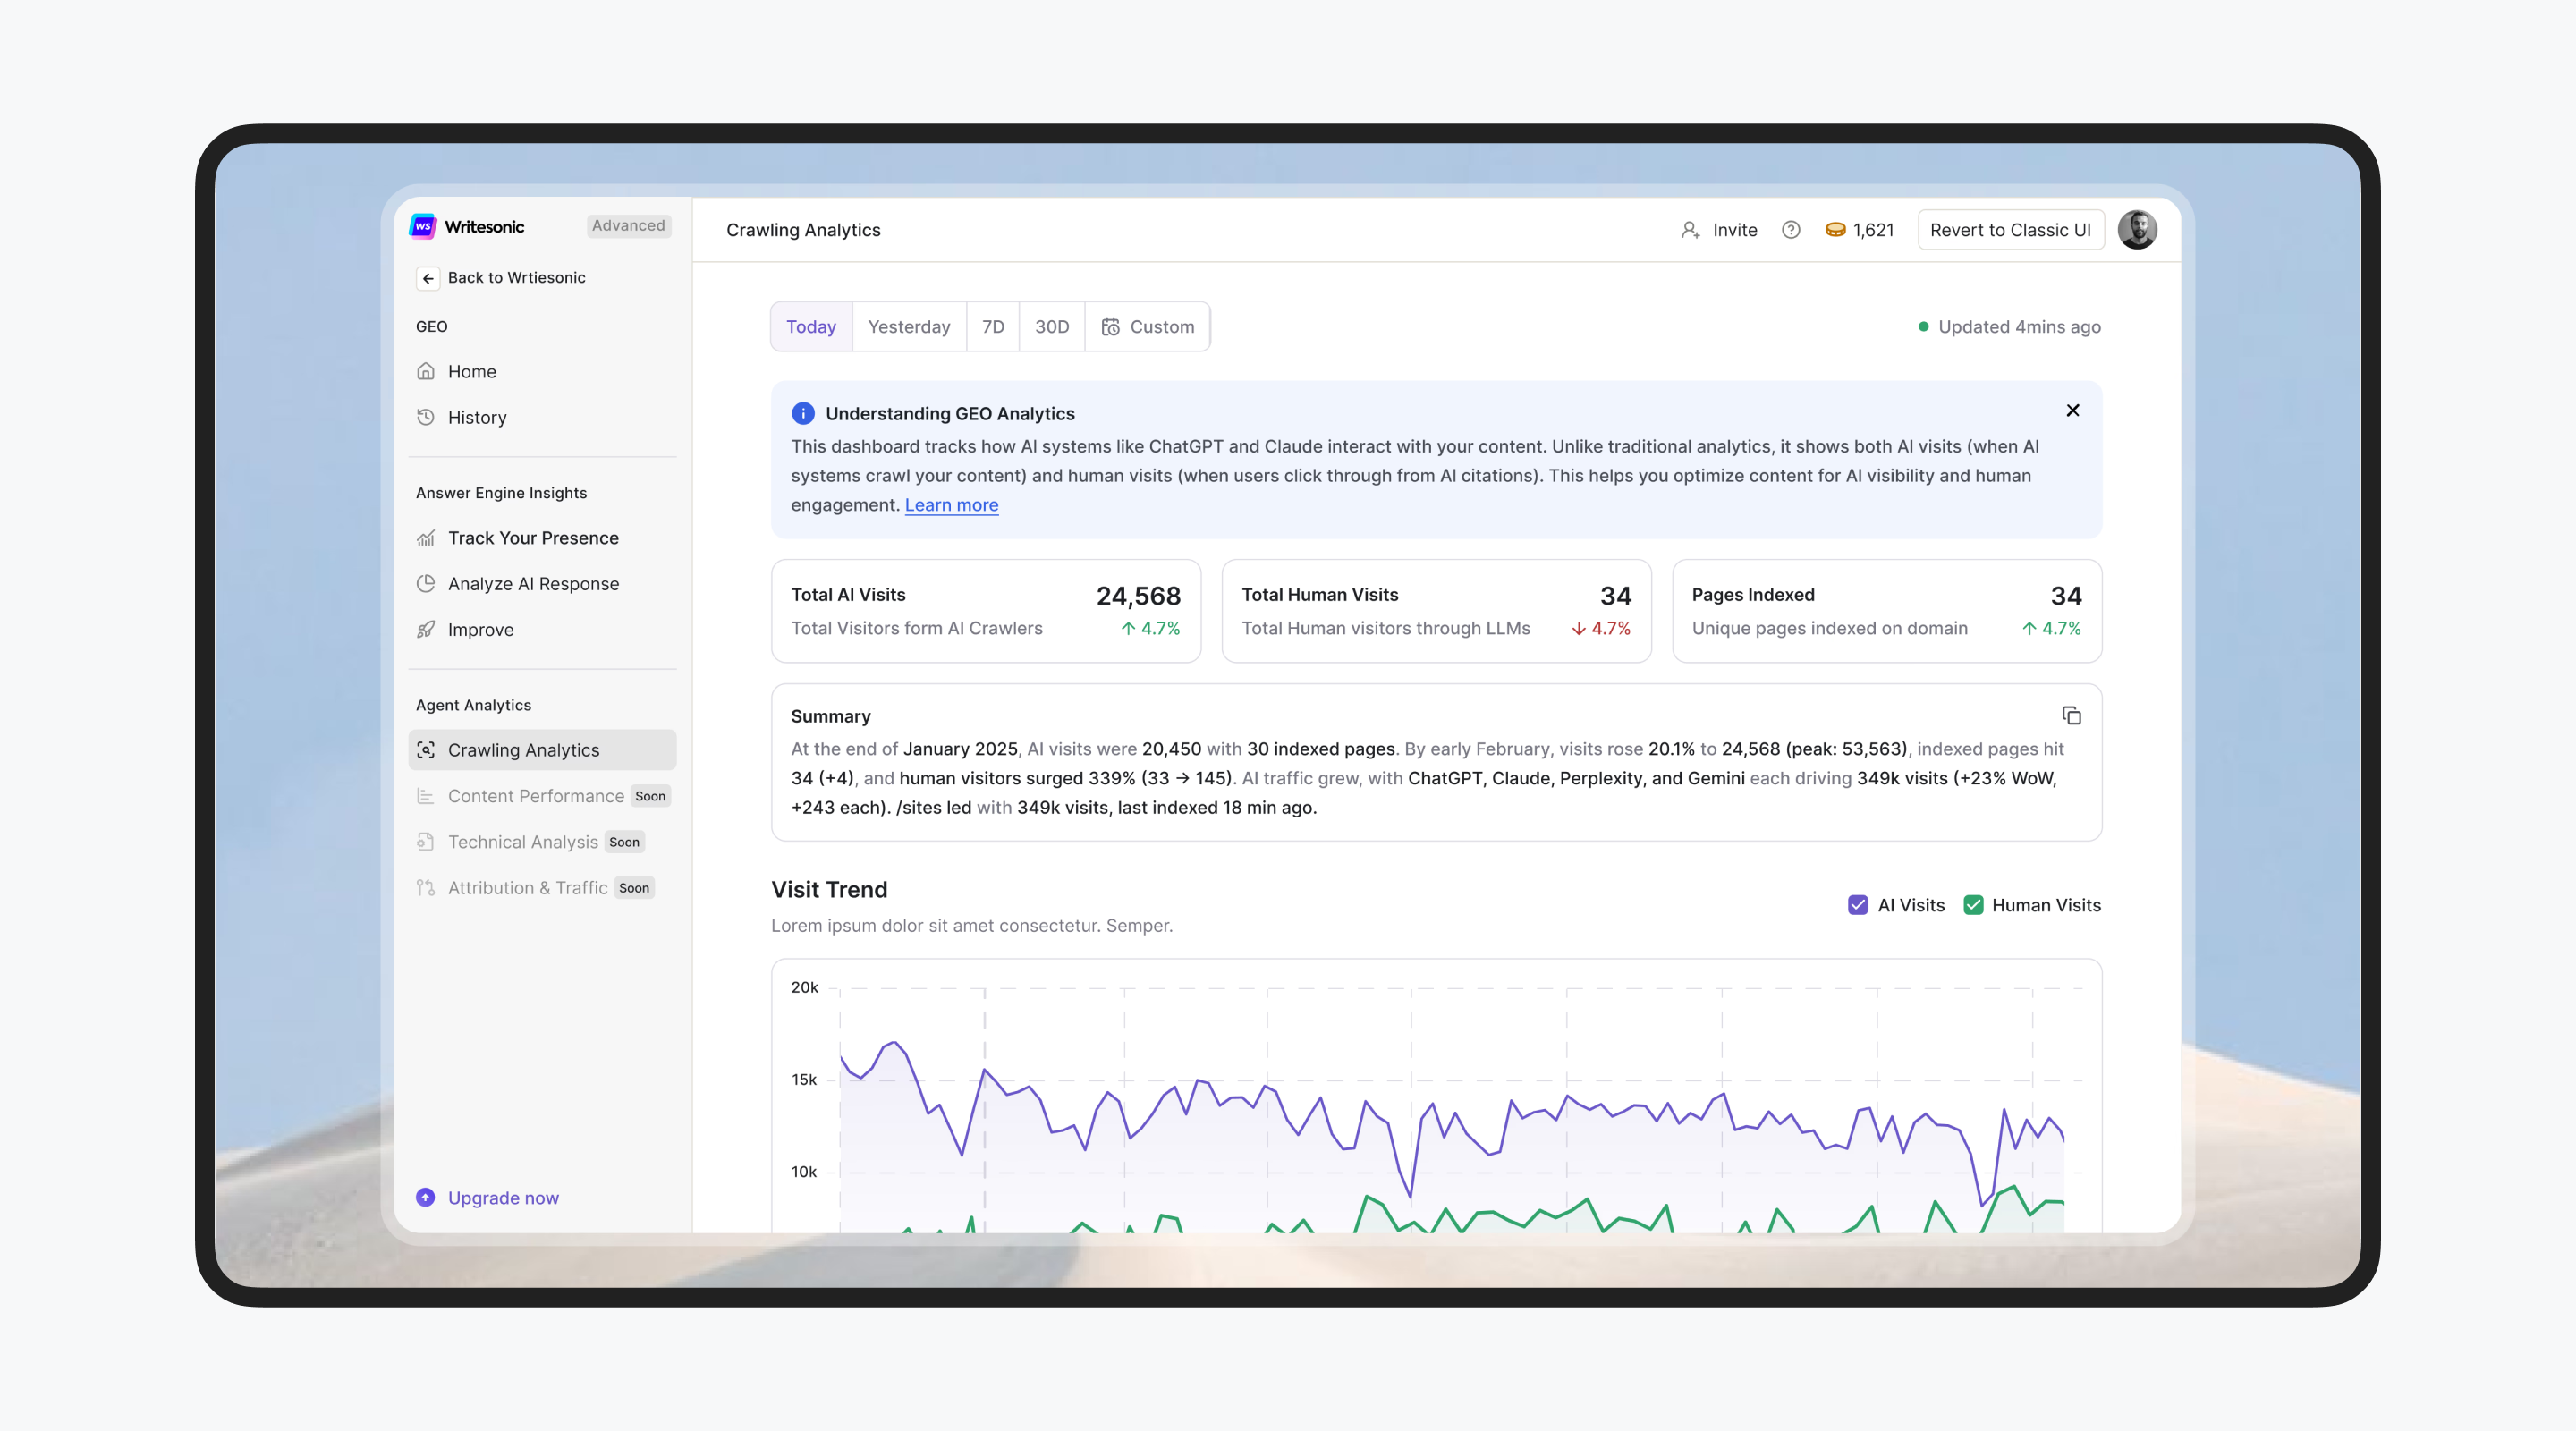Open the help question mark icon
2576x1431 pixels.
(x=1791, y=229)
